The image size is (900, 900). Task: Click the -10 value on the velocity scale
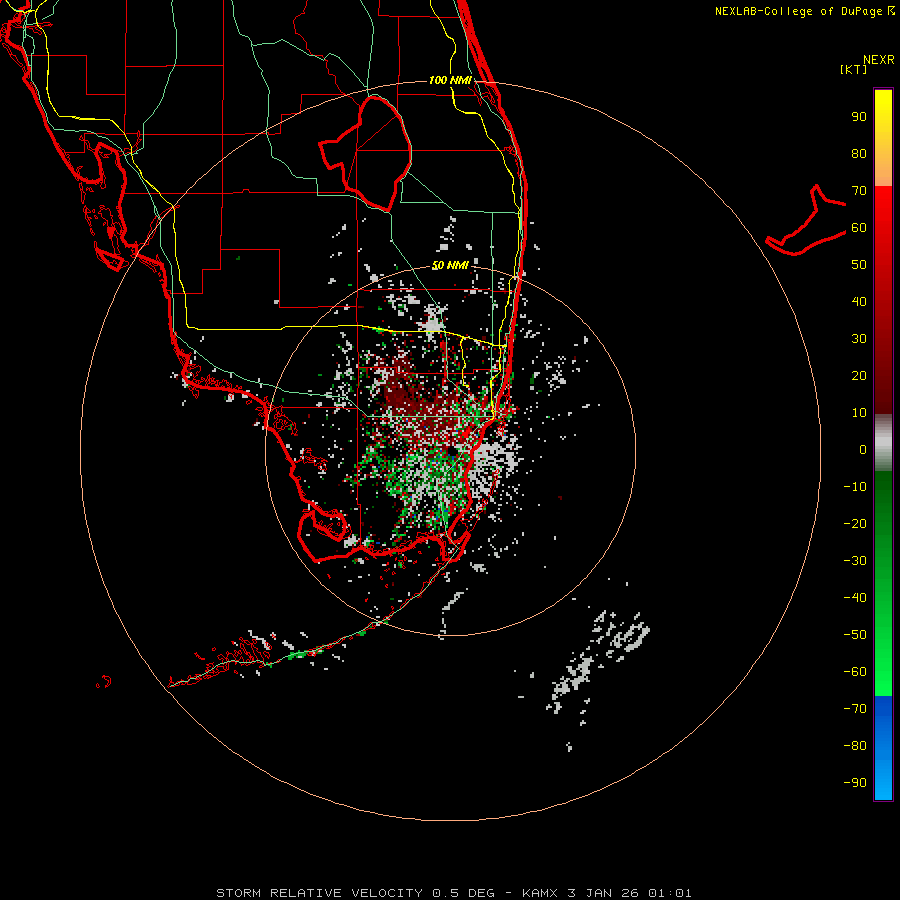(855, 487)
